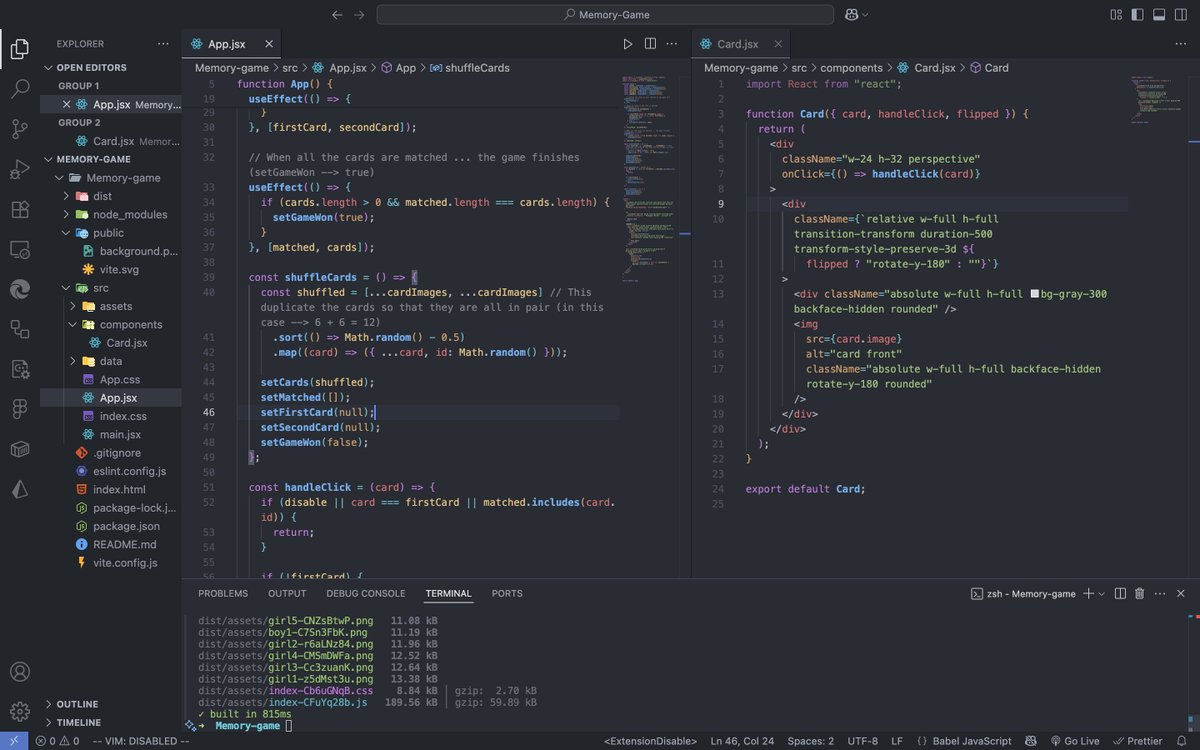The width and height of the screenshot is (1200, 750).
Task: Create a new terminal with plus icon
Action: pos(1089,593)
